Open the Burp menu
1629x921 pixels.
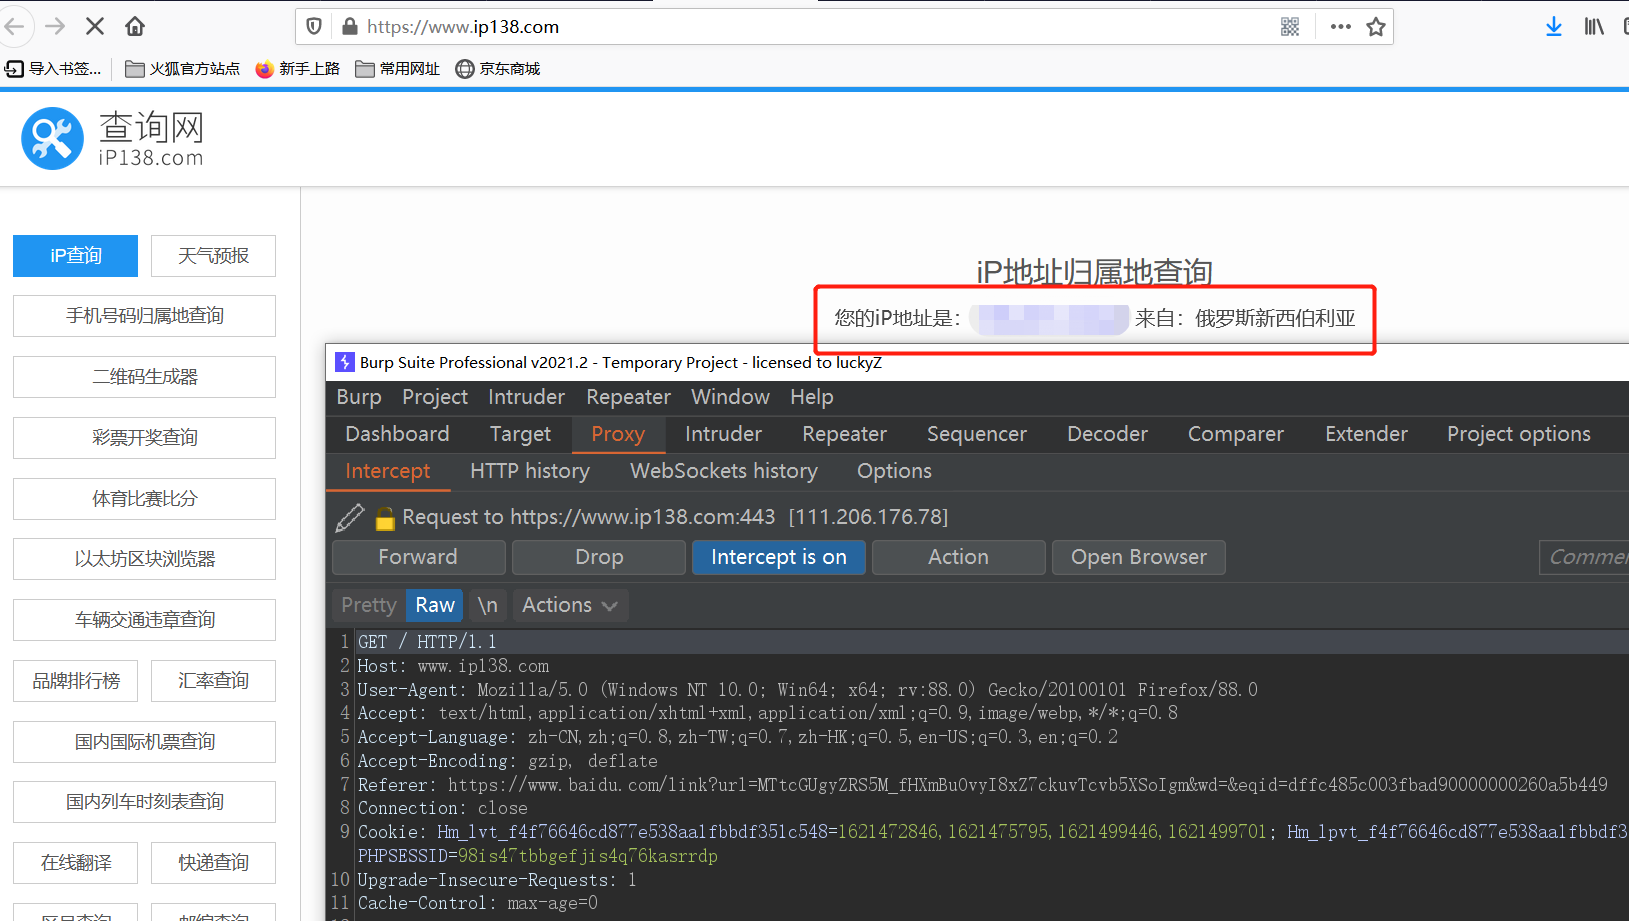(x=359, y=397)
